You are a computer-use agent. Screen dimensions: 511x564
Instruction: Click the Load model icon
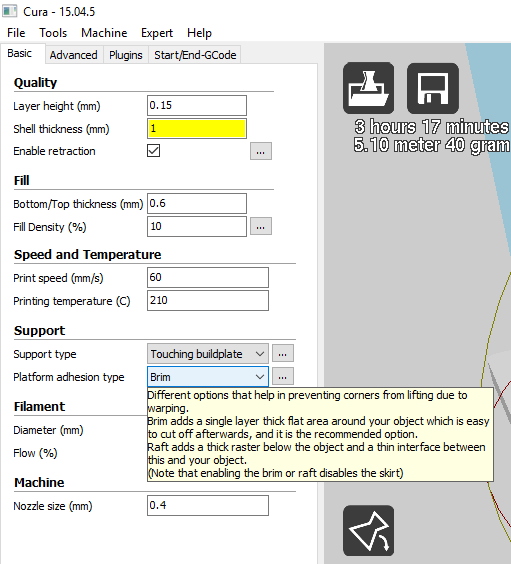[368, 88]
